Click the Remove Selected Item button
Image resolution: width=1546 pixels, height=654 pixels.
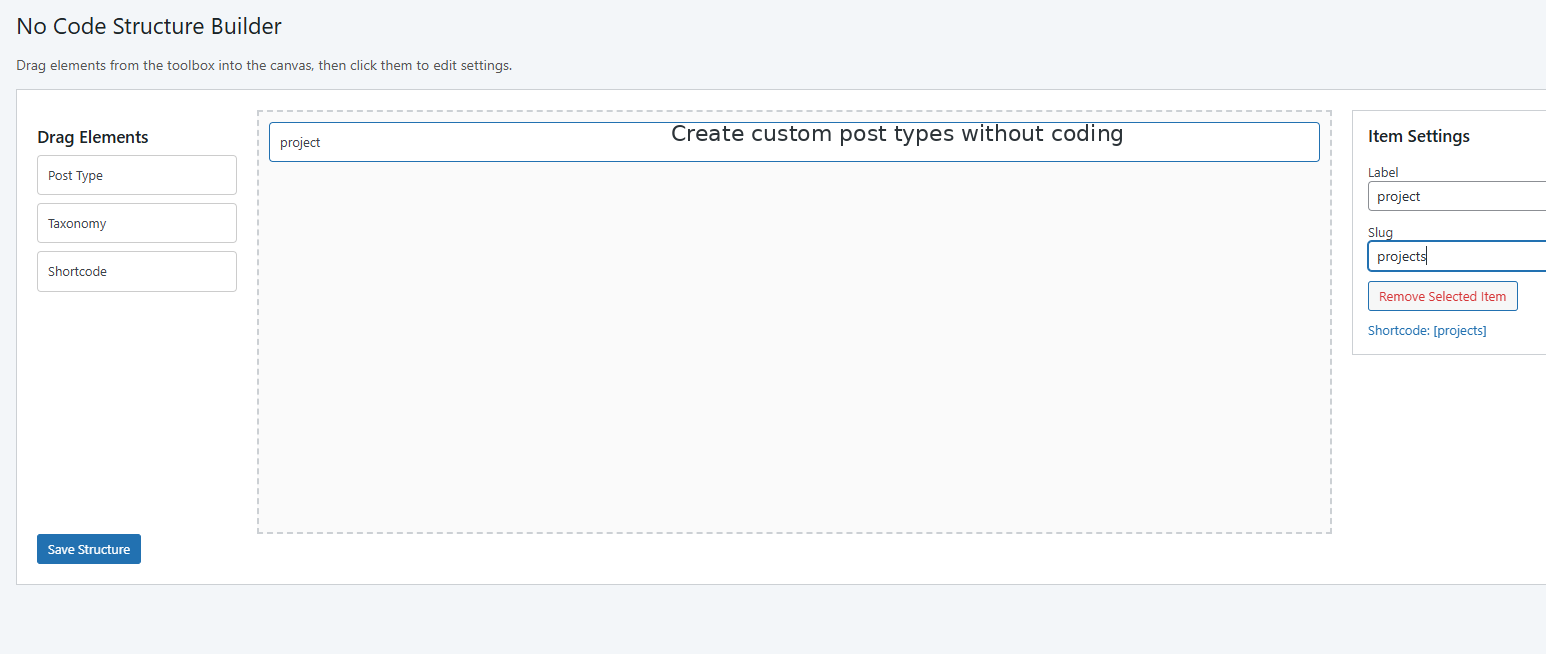[1442, 295]
